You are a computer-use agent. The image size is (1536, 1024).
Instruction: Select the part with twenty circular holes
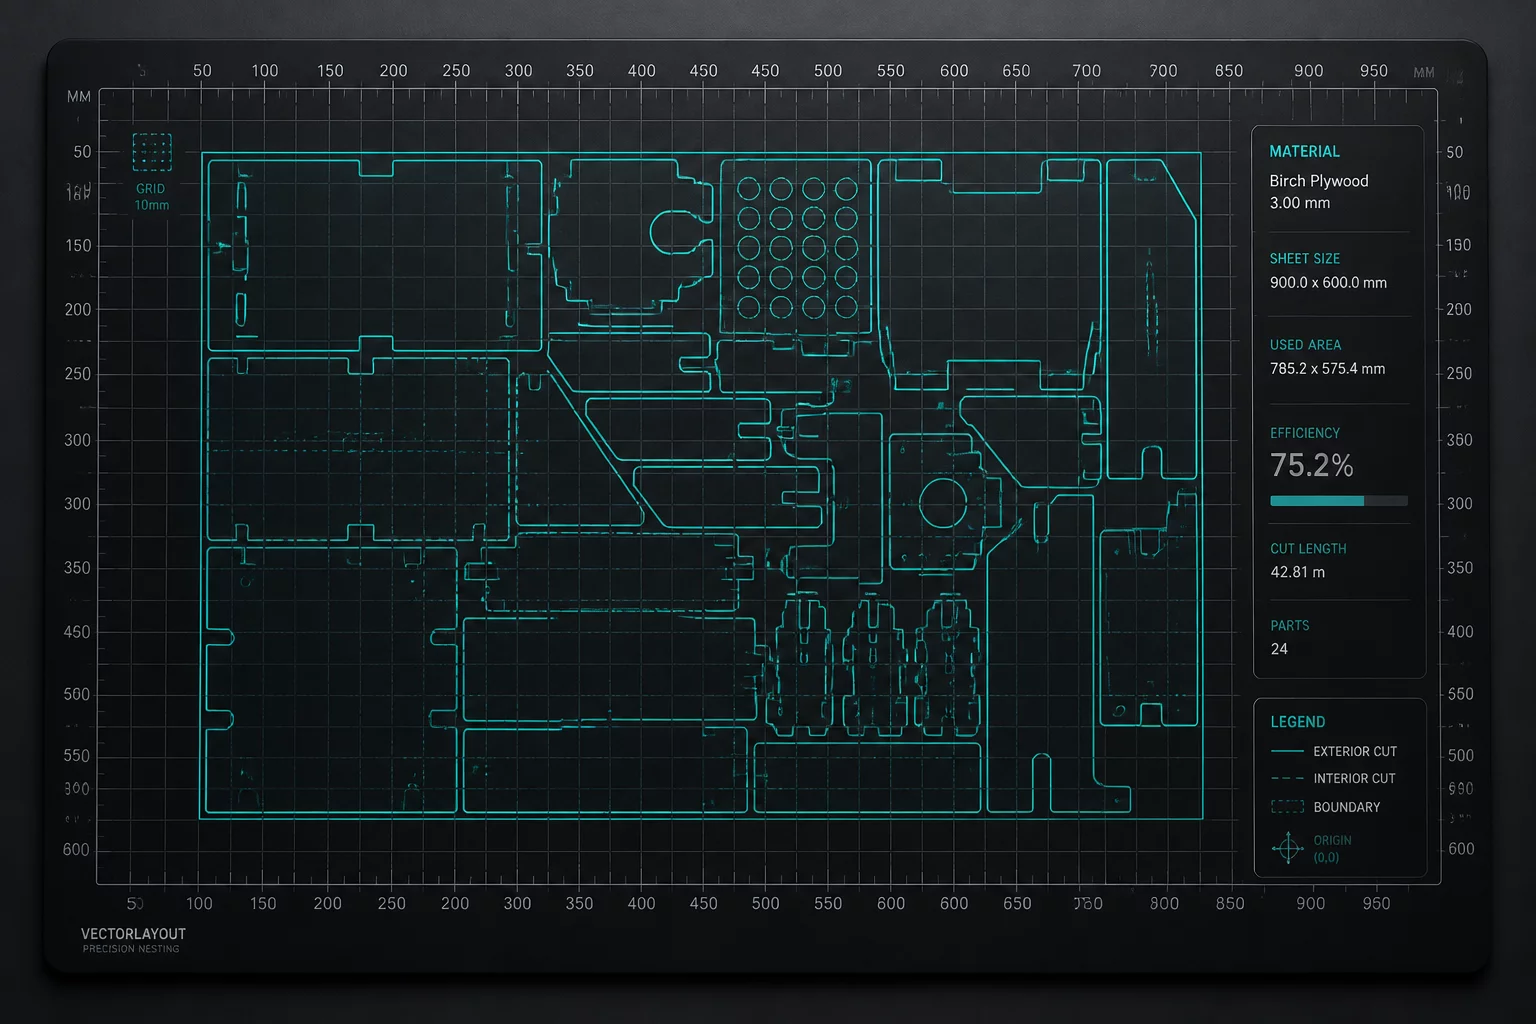[x=796, y=246]
